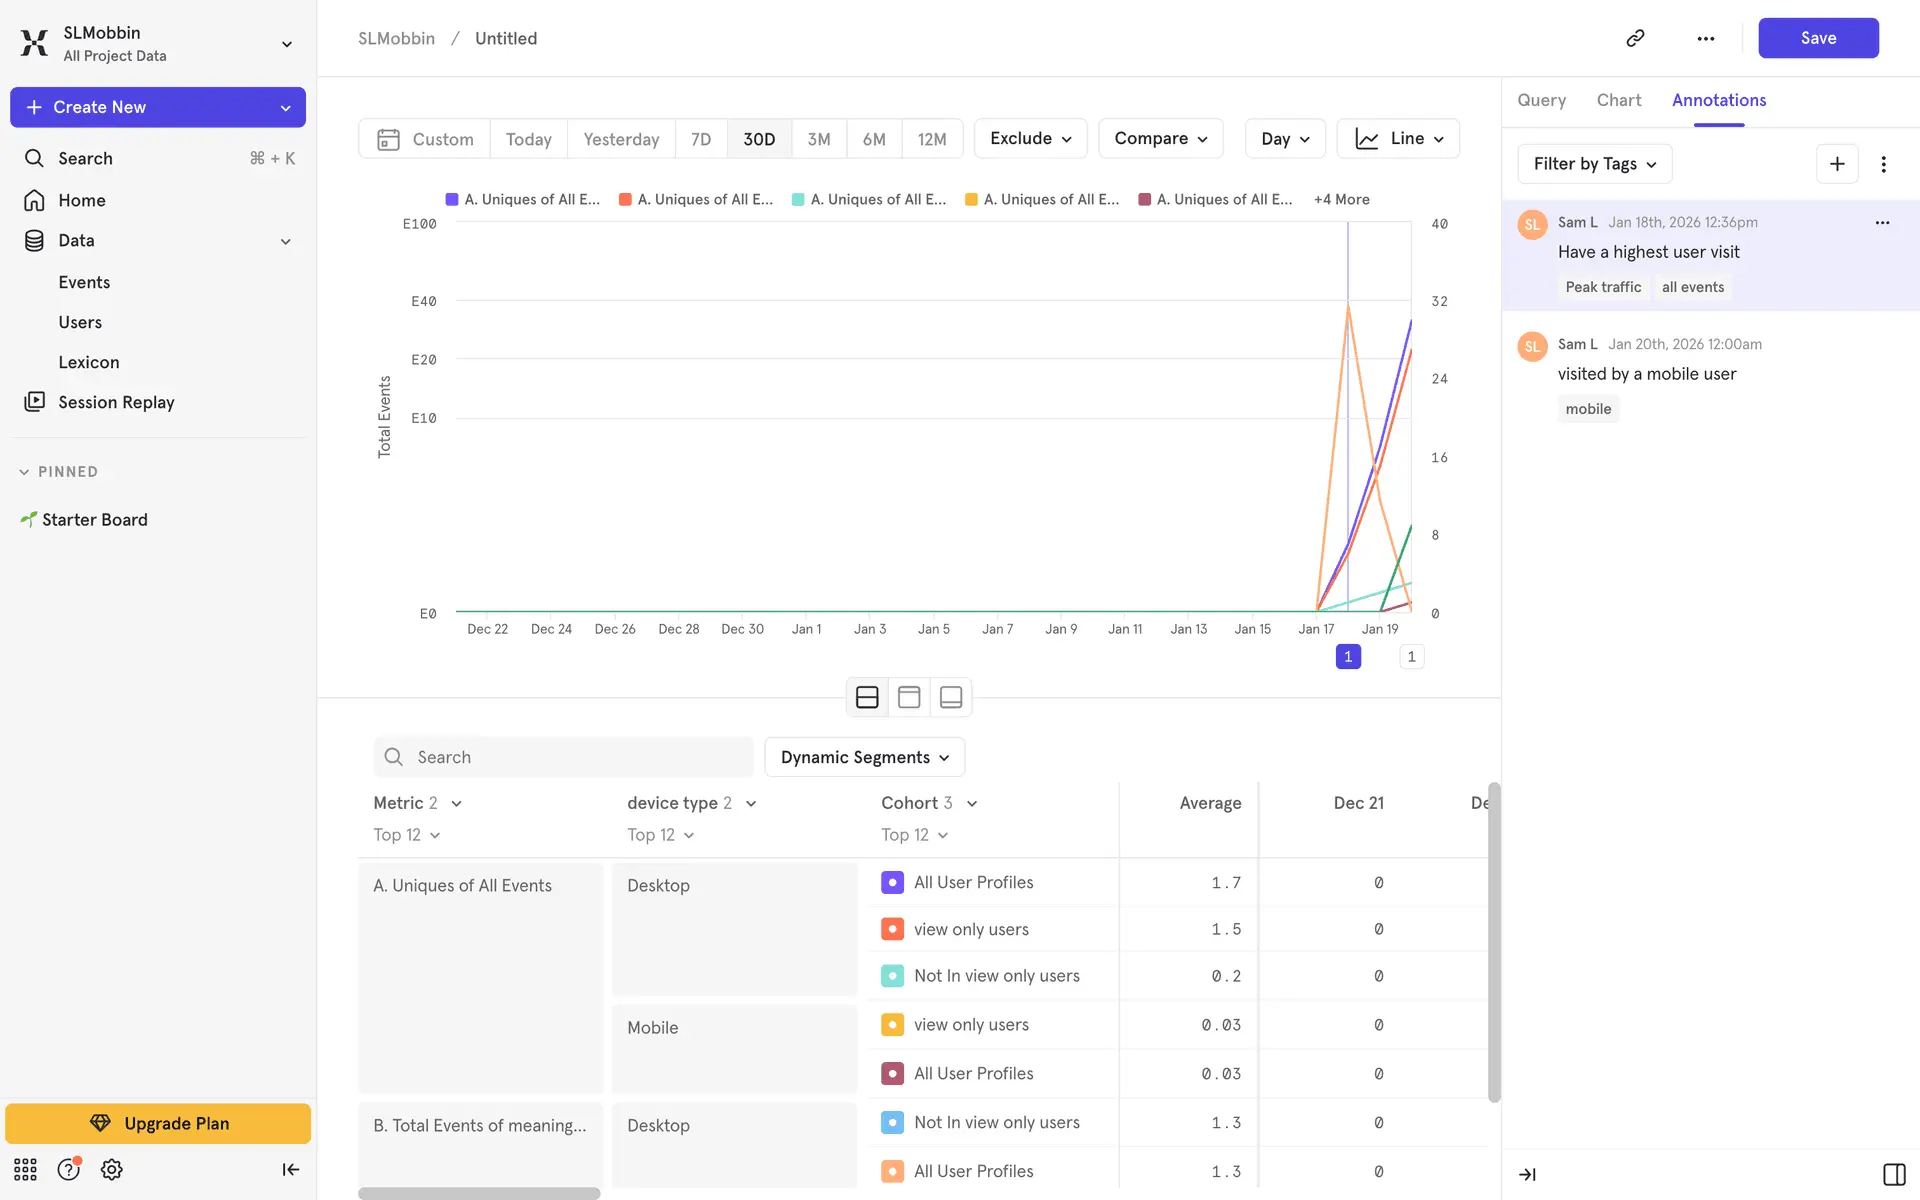1920x1200 pixels.
Task: Click the Jan 18 annotation marker
Action: (1347, 656)
